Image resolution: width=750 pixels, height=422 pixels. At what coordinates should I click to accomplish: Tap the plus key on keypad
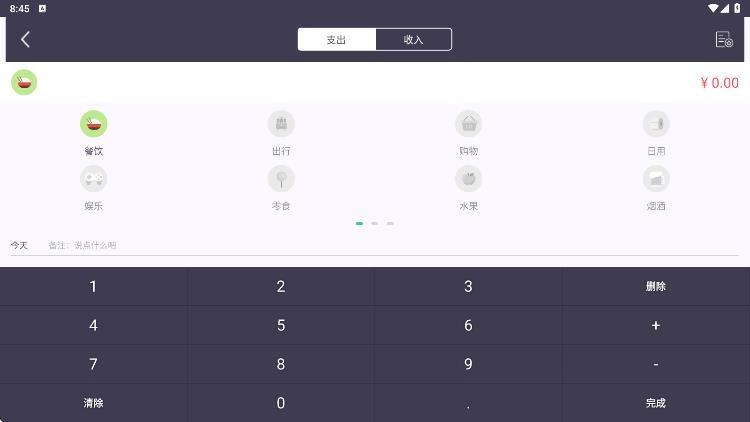pyautogui.click(x=656, y=325)
